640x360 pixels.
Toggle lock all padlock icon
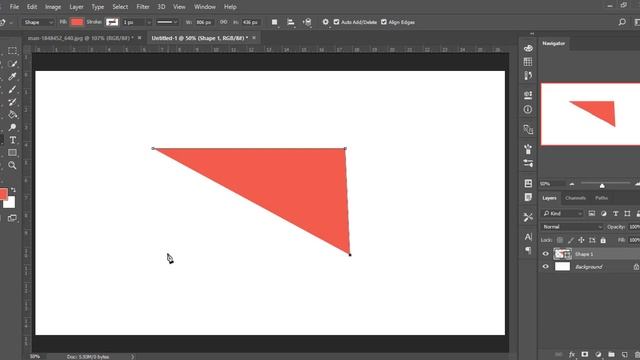coord(603,240)
